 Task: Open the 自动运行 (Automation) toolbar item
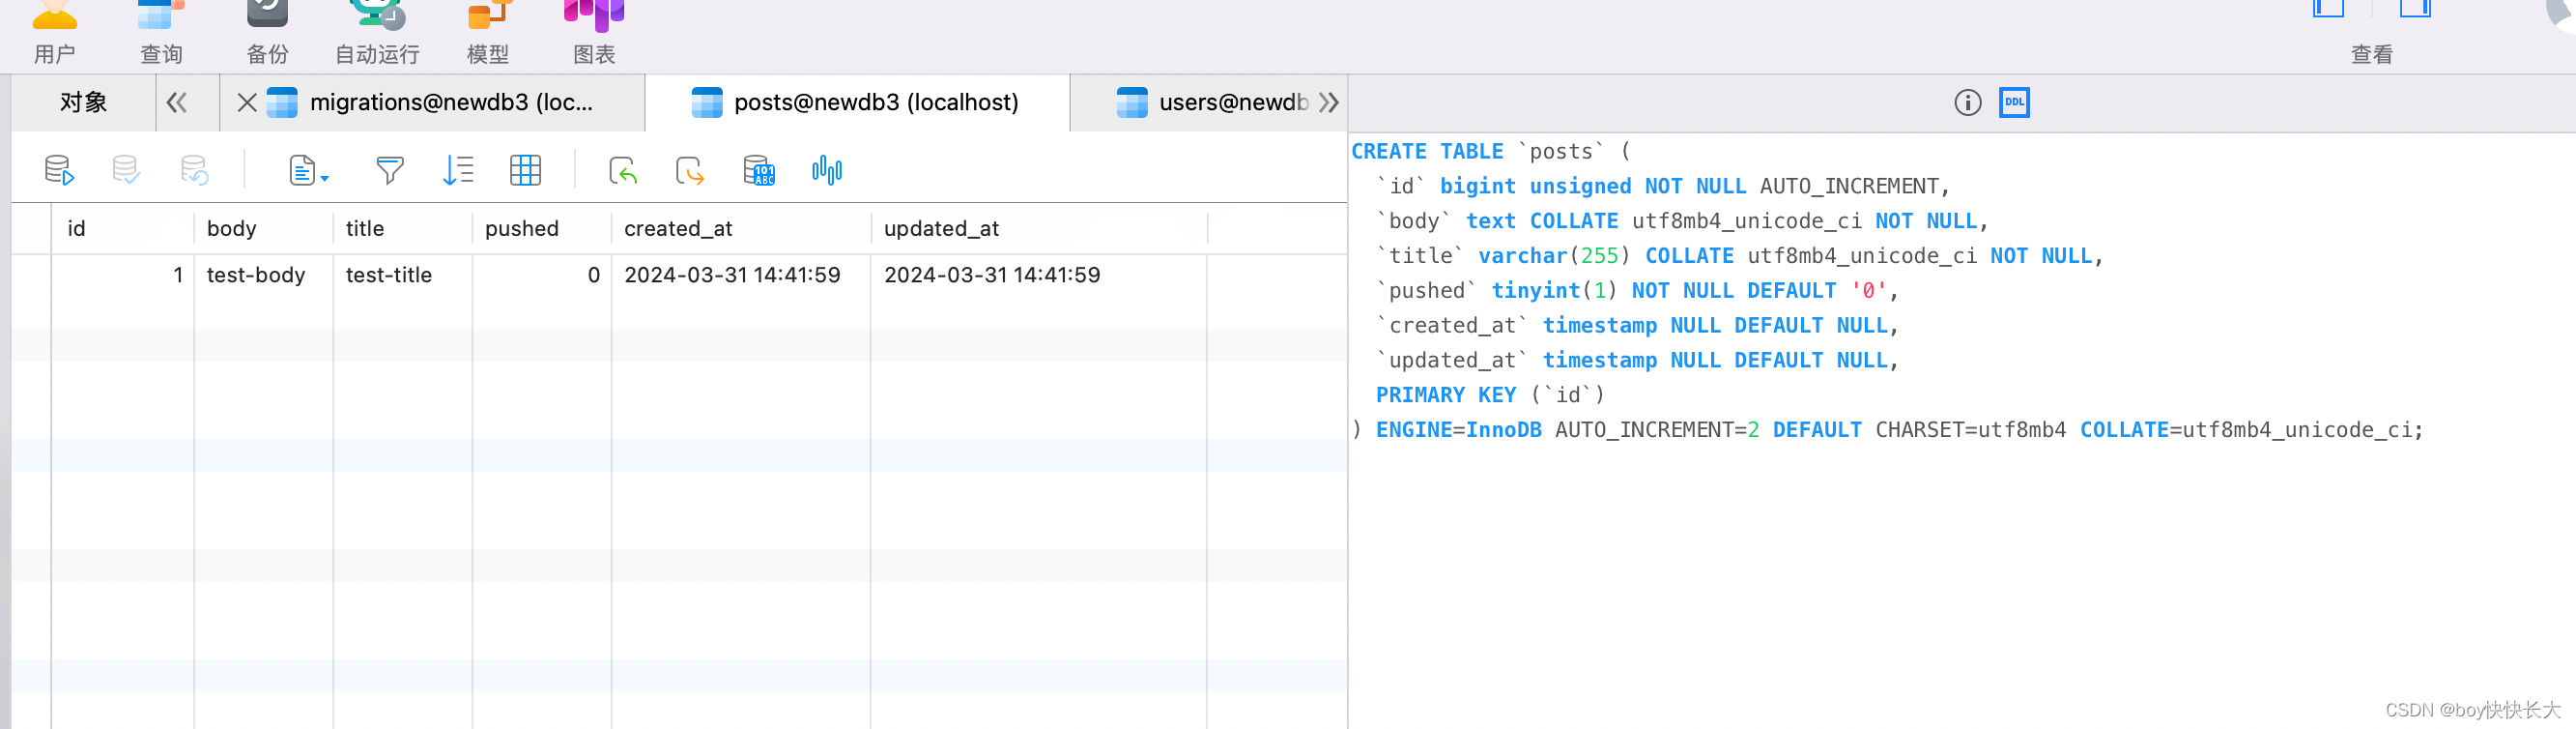click(x=377, y=32)
